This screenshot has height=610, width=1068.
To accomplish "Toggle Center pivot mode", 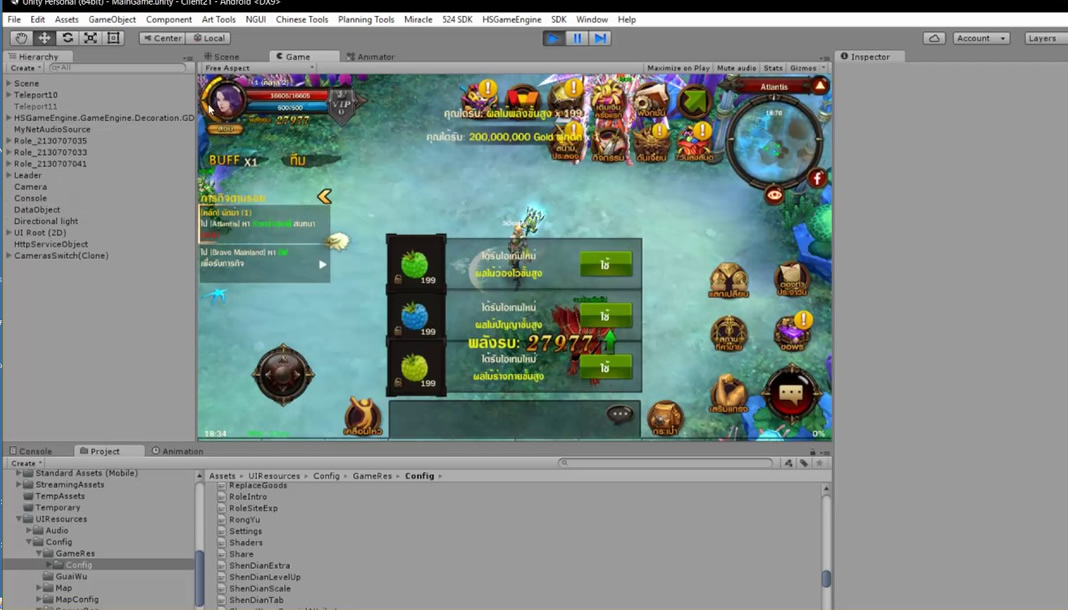I will 161,37.
